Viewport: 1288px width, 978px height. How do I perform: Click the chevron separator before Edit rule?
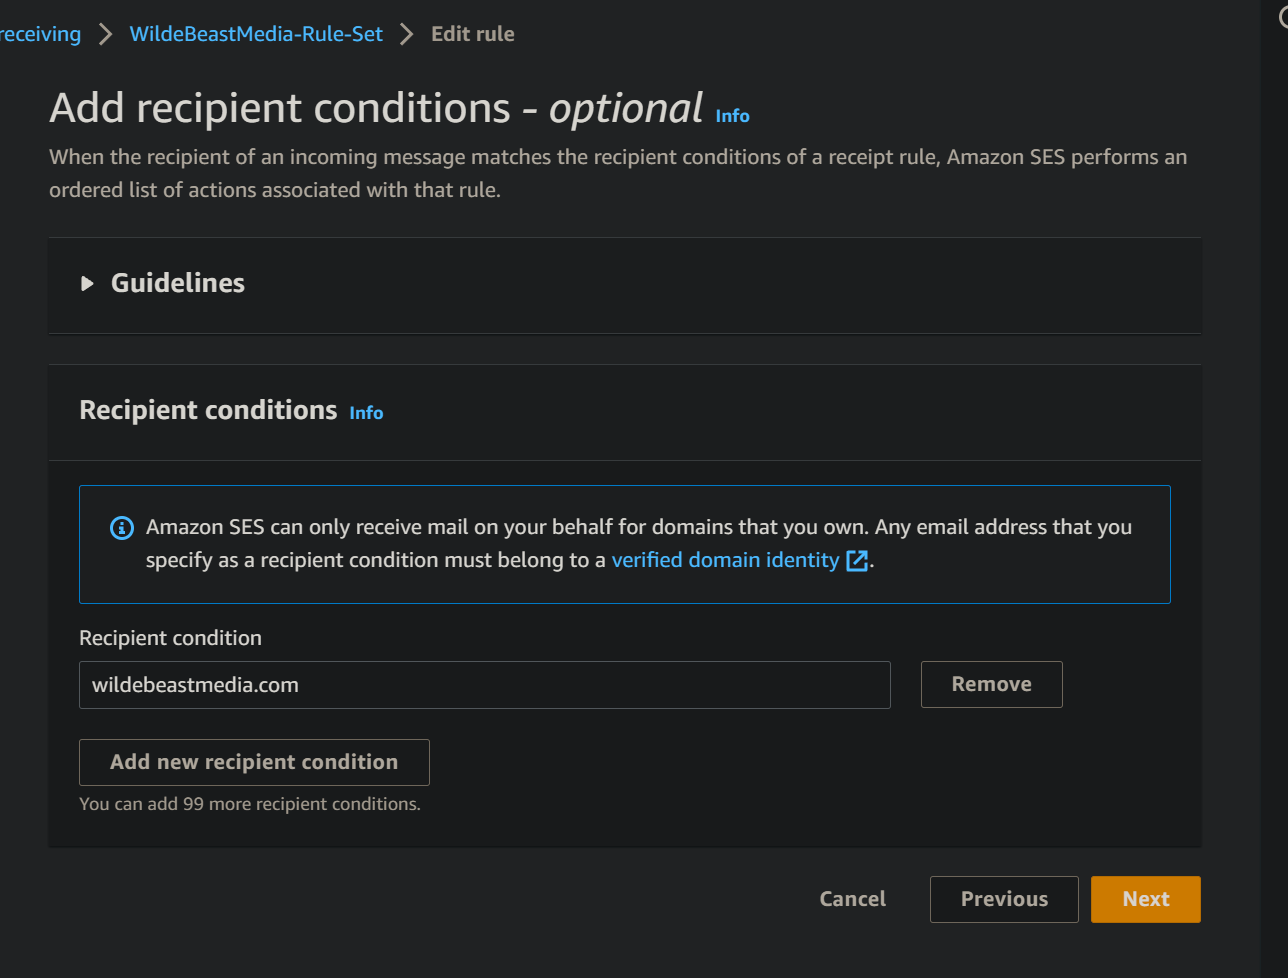tap(406, 34)
